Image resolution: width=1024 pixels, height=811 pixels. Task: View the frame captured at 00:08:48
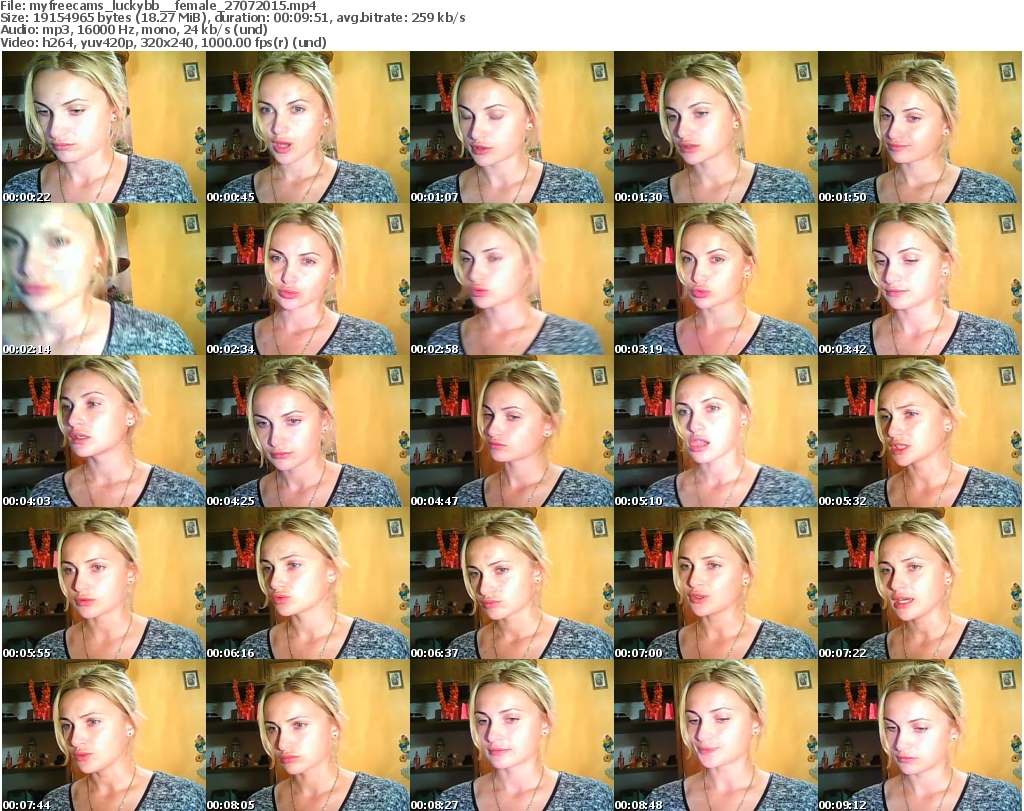pos(716,735)
